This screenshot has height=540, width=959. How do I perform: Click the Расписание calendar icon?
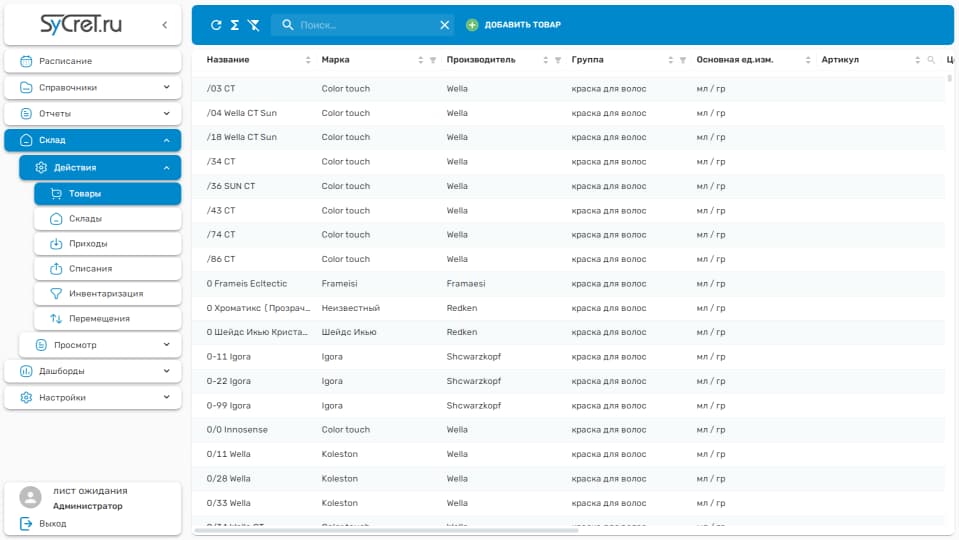[x=26, y=61]
